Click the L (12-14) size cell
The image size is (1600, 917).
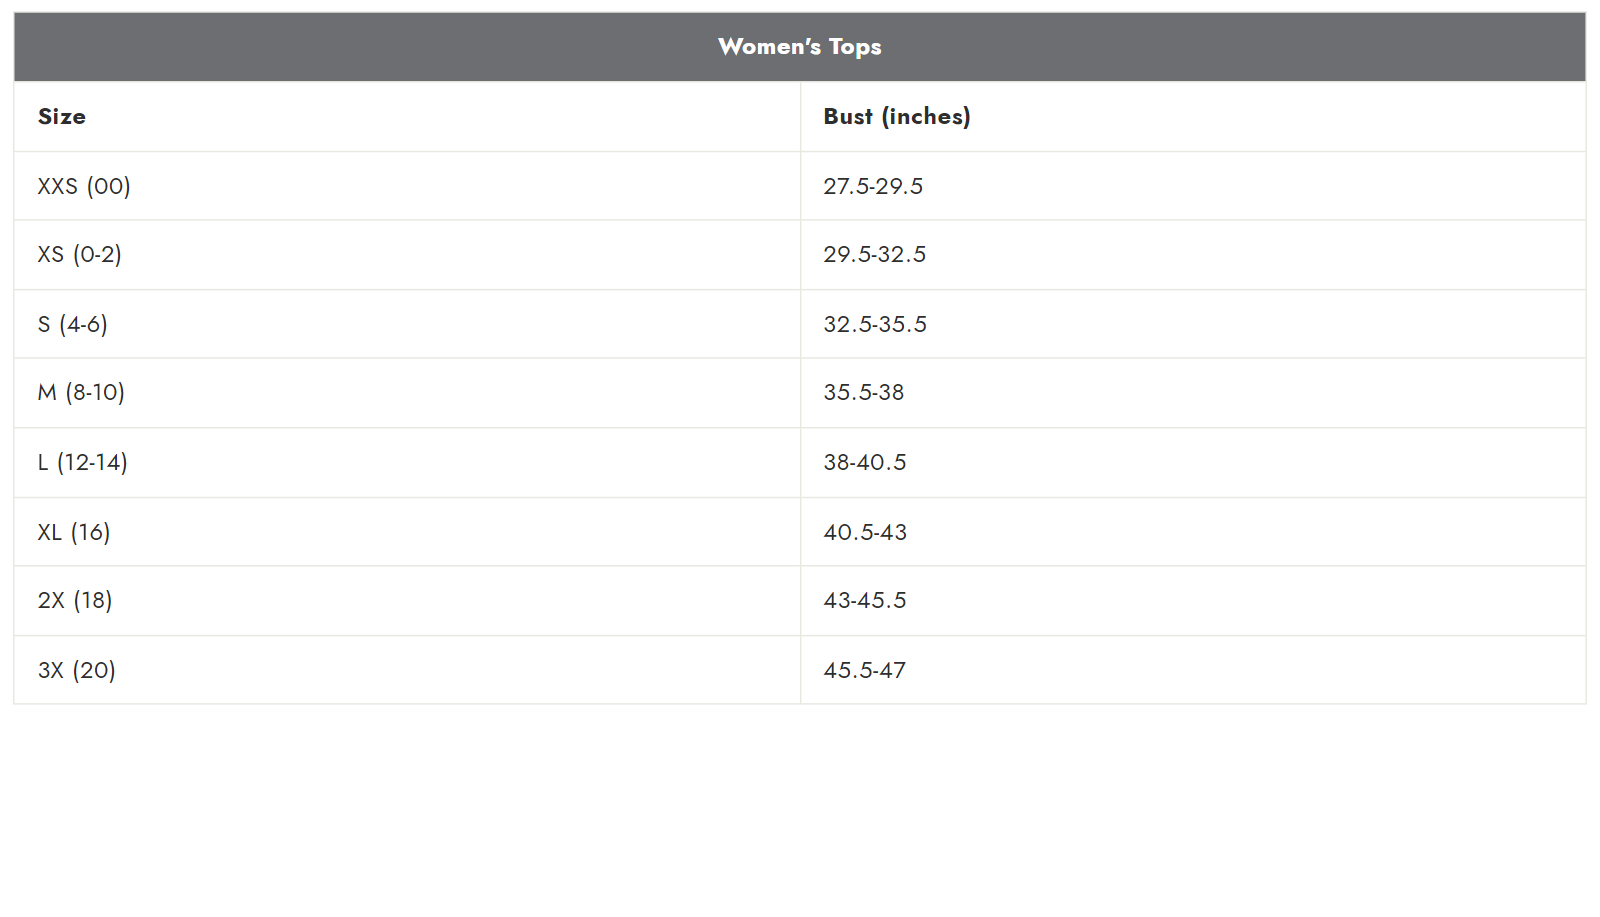407,463
